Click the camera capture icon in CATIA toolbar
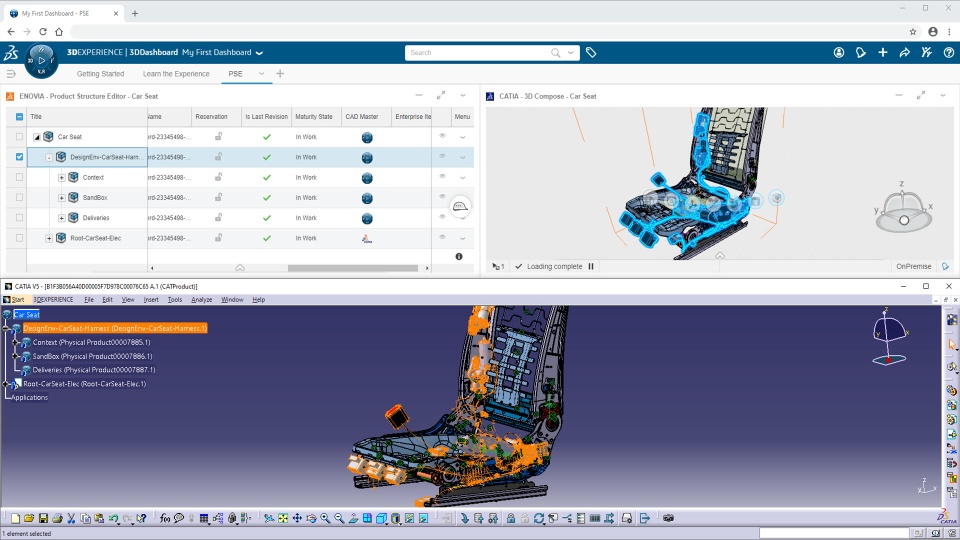This screenshot has height=540, width=960. click(669, 519)
